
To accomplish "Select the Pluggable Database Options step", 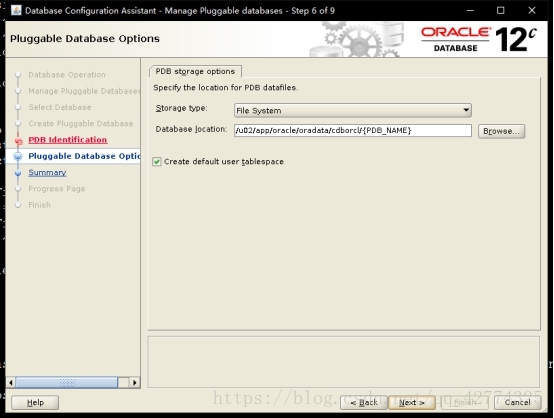I will tap(84, 156).
